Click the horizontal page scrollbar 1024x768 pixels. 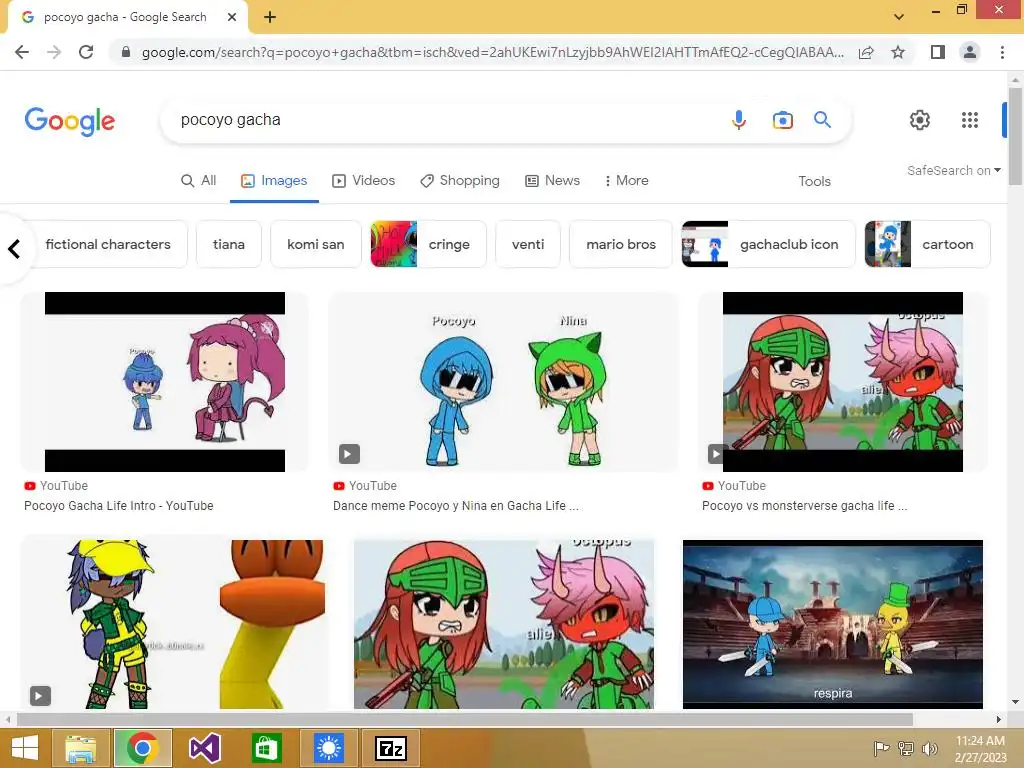(x=464, y=719)
